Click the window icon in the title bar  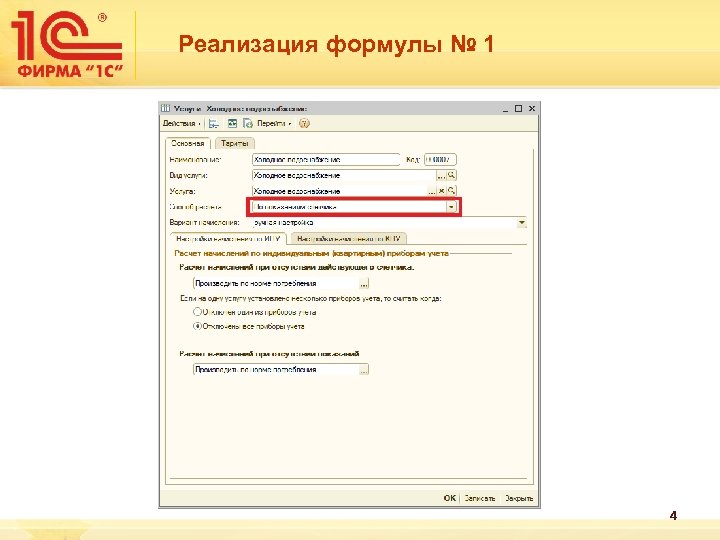tap(166, 108)
